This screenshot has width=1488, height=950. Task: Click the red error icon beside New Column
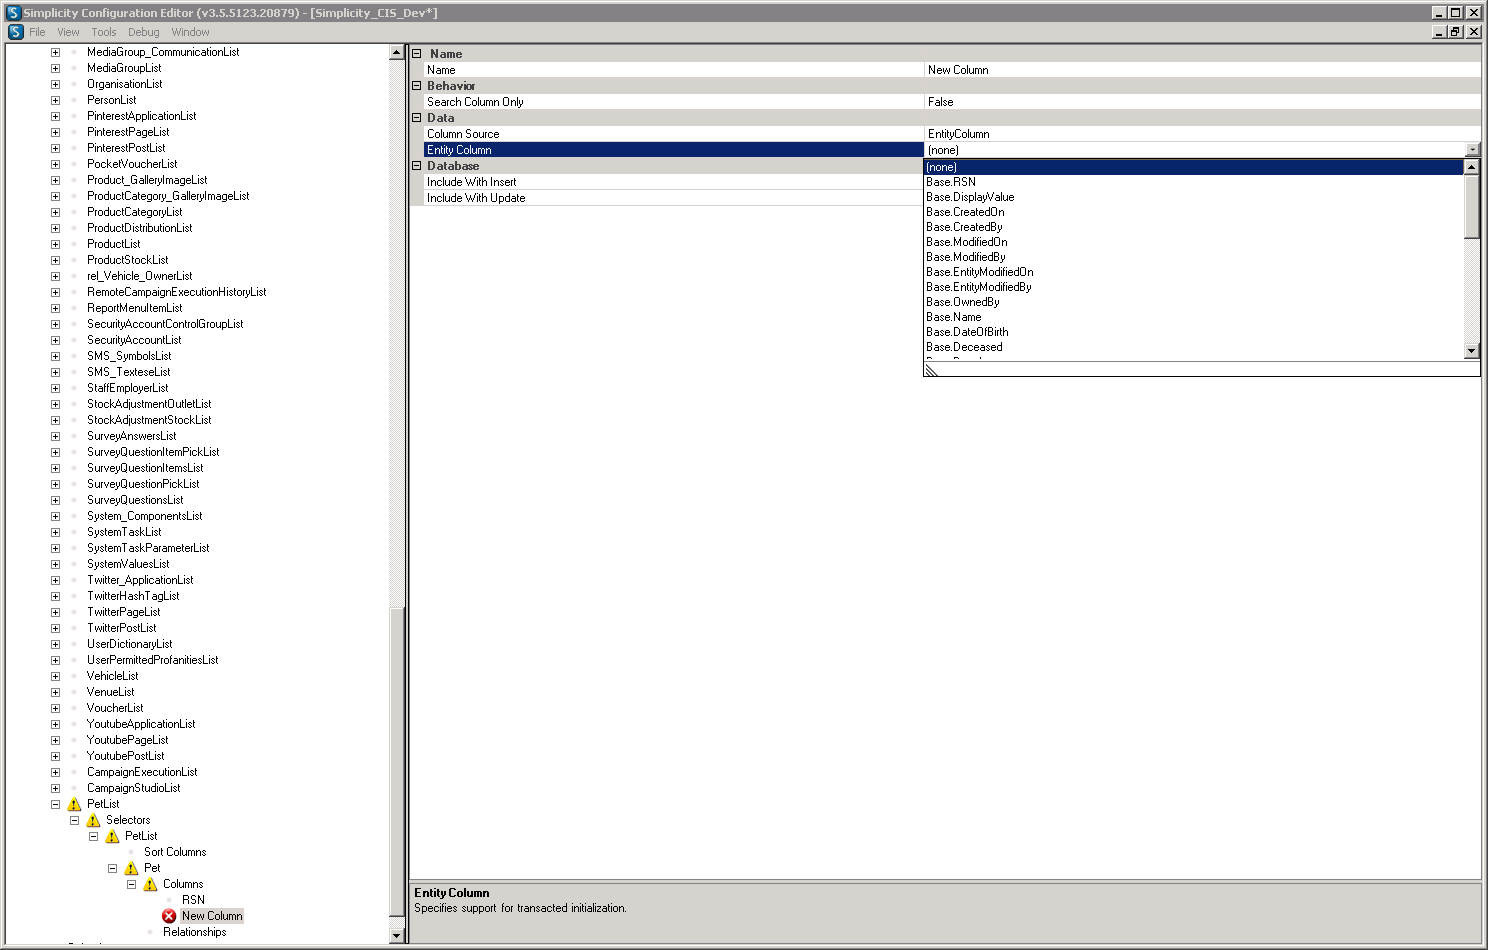[169, 916]
